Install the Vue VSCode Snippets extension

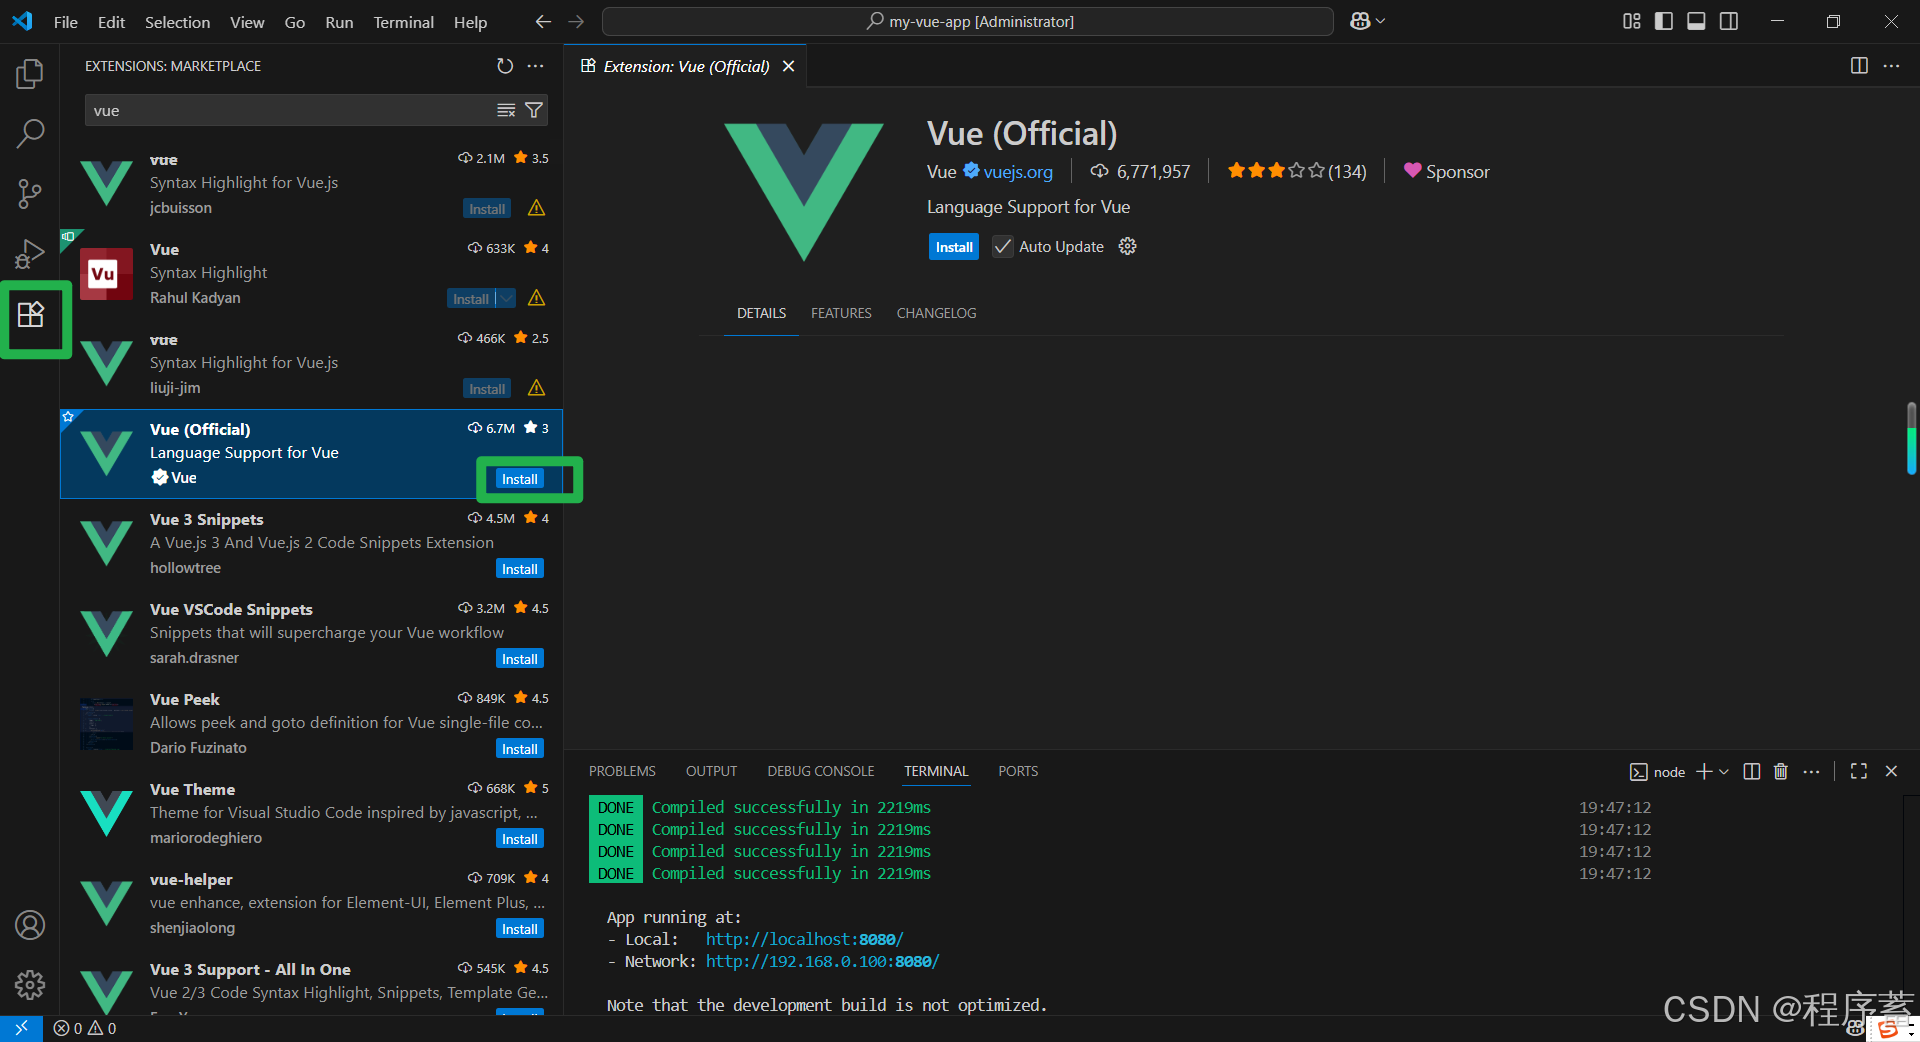point(520,659)
